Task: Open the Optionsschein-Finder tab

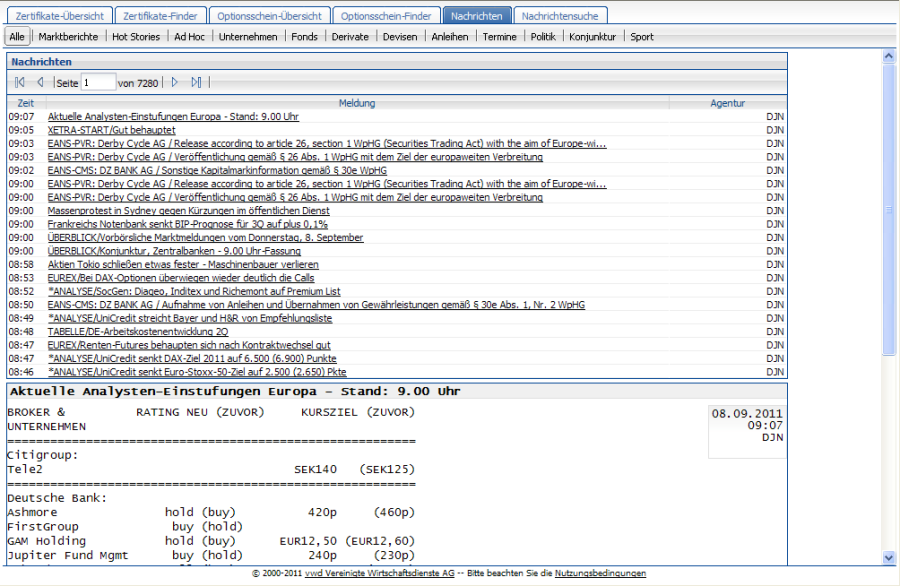Action: coord(385,16)
